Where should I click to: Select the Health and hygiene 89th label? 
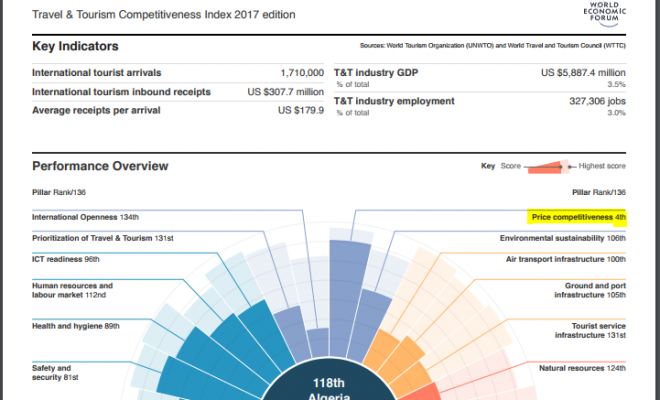(76, 326)
